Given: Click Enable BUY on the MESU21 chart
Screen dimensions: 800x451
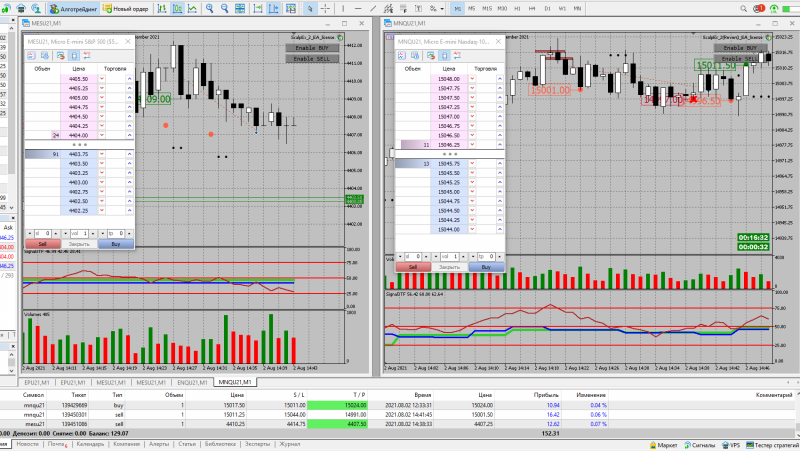Looking at the screenshot, I should pyautogui.click(x=312, y=48).
